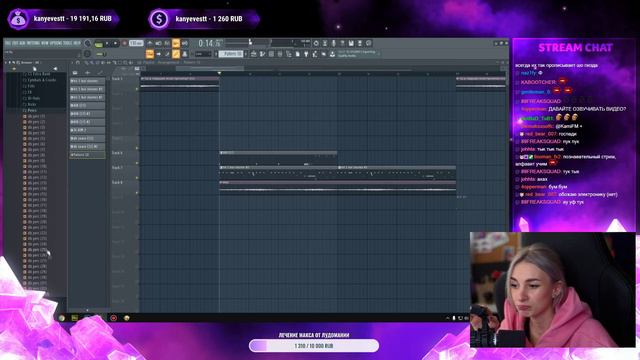640x360 pixels.
Task: Open the HELP menu
Action: [77, 43]
